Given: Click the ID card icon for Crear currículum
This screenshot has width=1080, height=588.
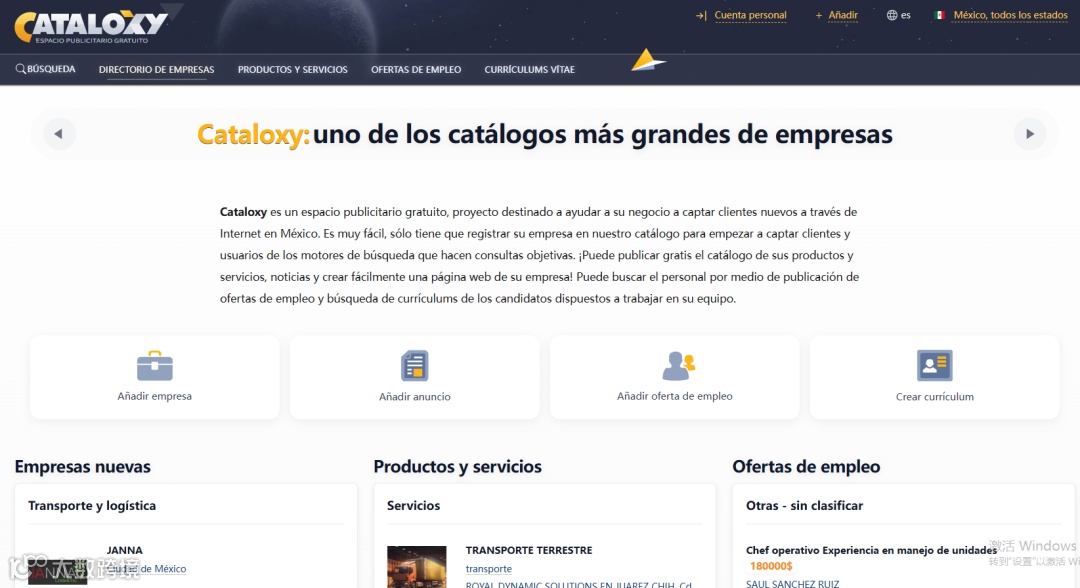Looking at the screenshot, I should tap(935, 366).
